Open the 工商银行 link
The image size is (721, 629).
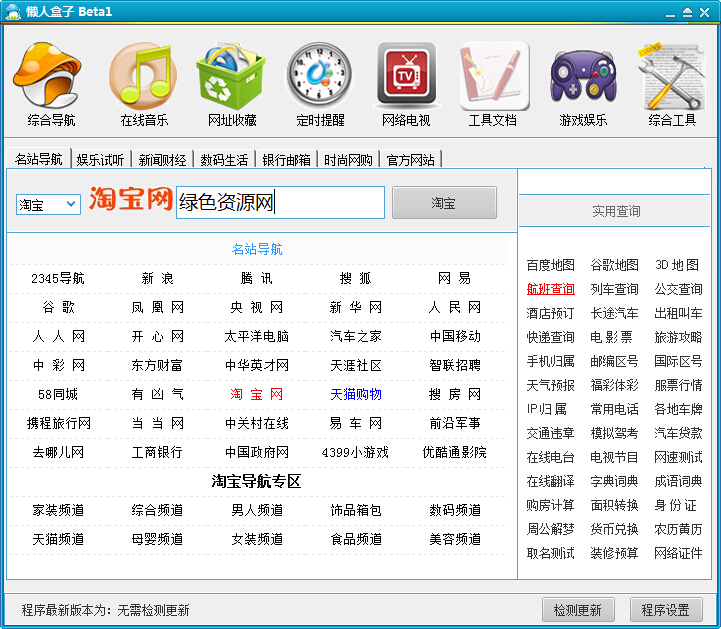pyautogui.click(x=157, y=452)
